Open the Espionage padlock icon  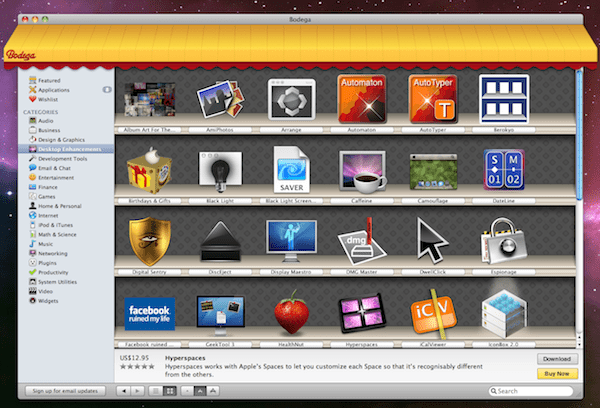[504, 241]
